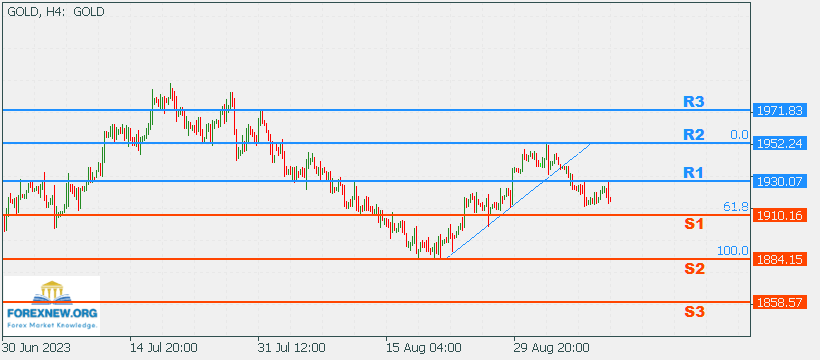Image resolution: width=820 pixels, height=360 pixels.
Task: Select the R2 resistance label
Action: coord(694,134)
